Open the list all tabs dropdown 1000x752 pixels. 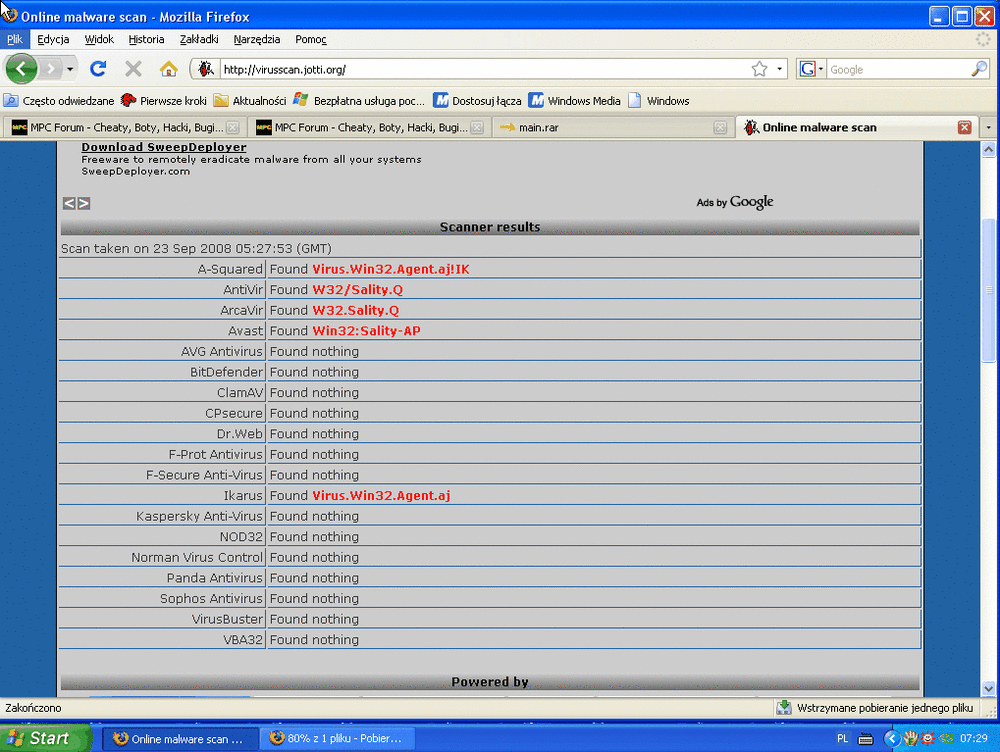989,128
